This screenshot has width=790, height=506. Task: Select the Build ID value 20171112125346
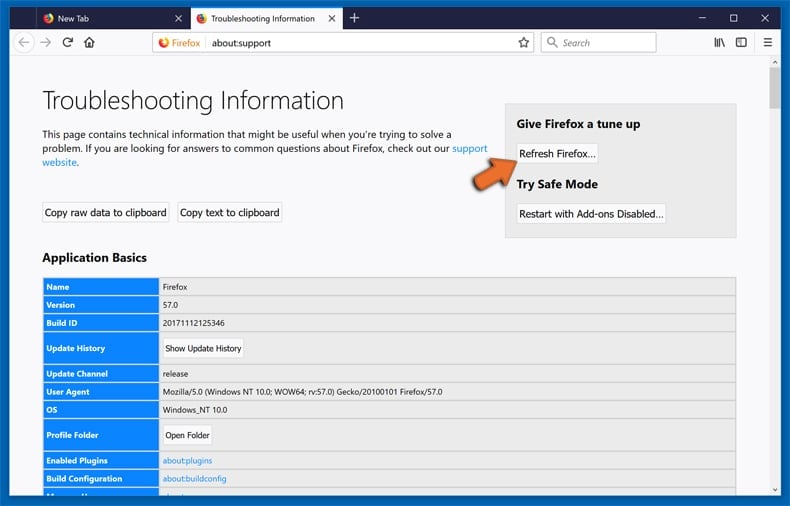coord(193,323)
